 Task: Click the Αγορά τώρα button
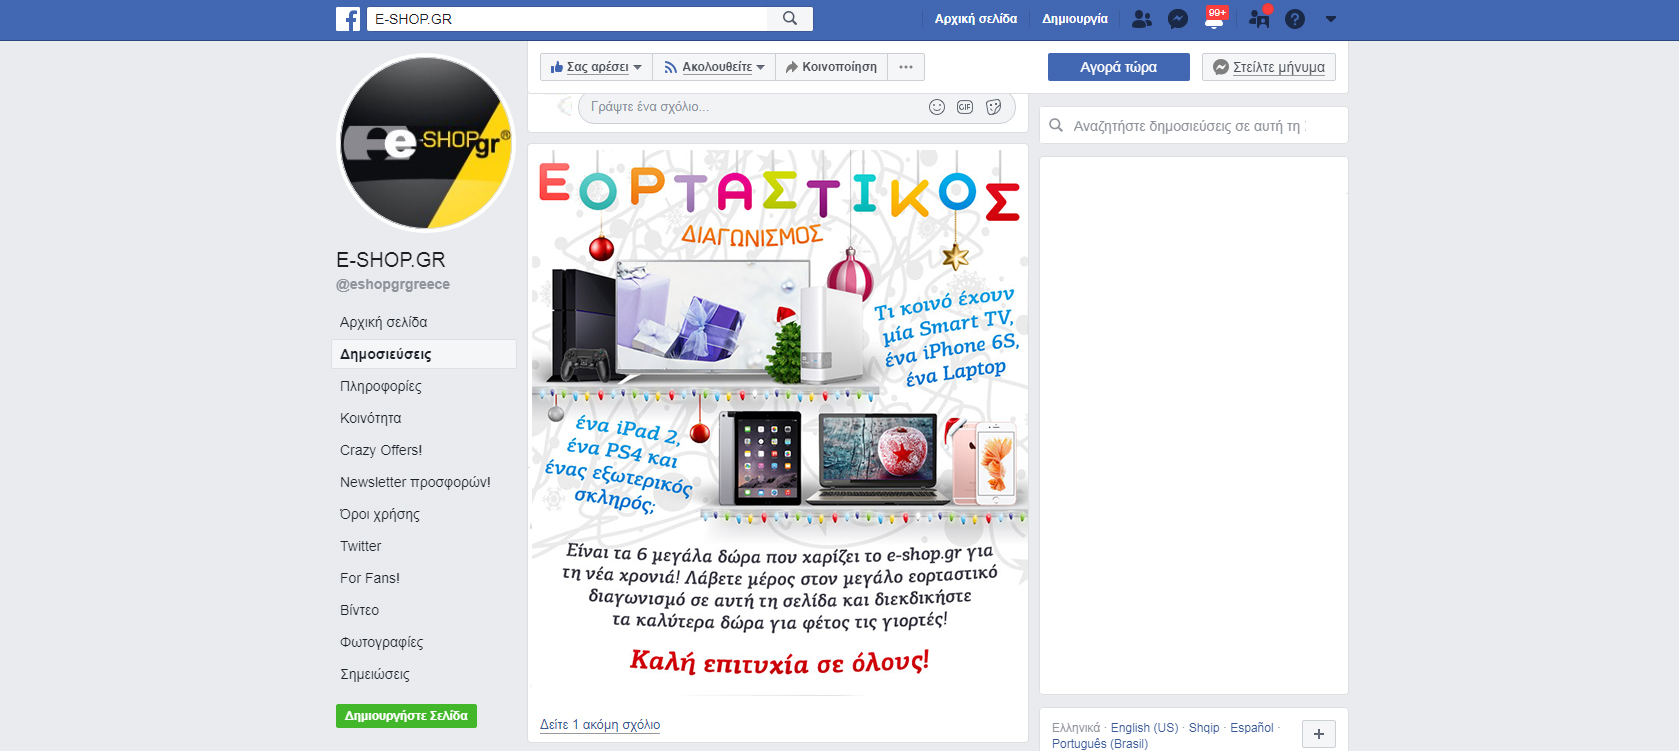1119,67
